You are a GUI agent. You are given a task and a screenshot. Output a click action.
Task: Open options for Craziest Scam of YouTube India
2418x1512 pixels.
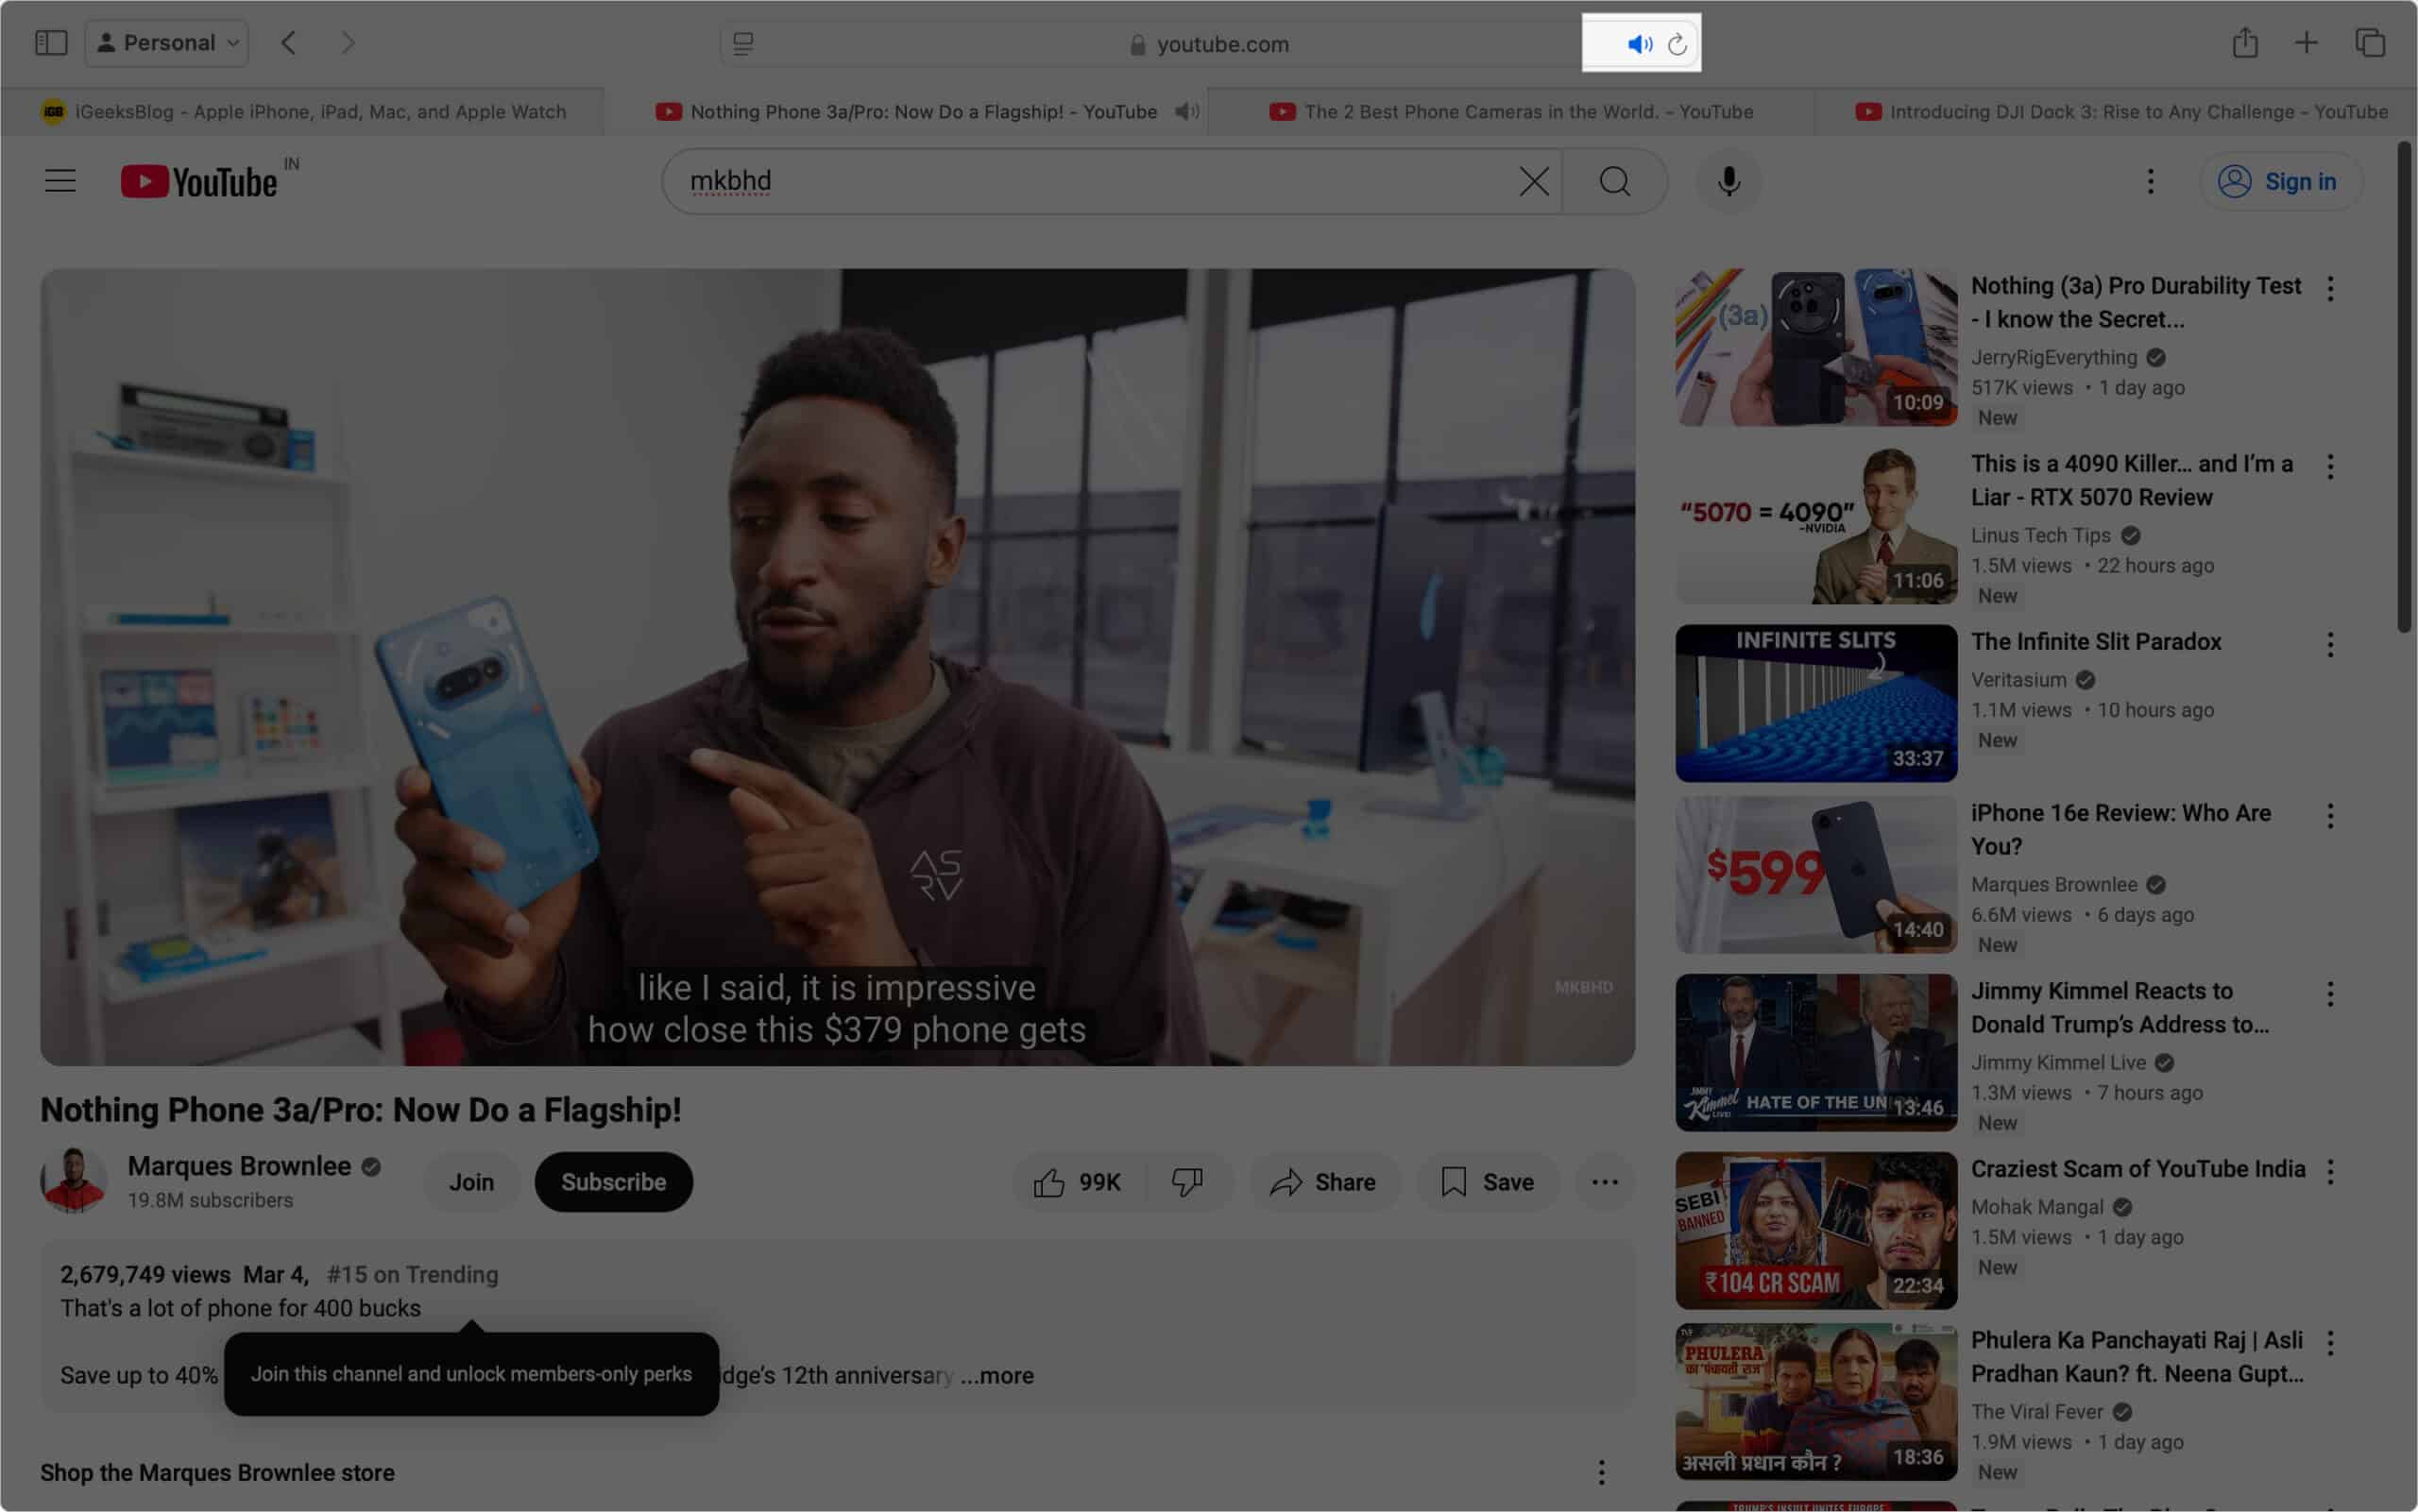[2330, 1172]
